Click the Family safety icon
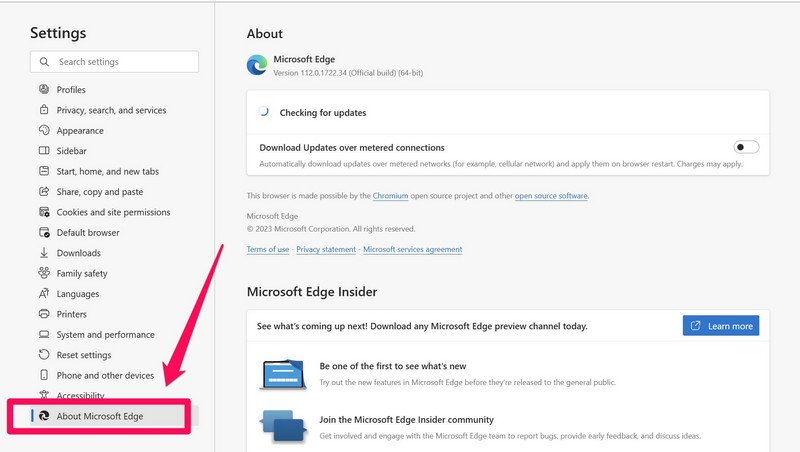The height and width of the screenshot is (452, 800). click(44, 273)
